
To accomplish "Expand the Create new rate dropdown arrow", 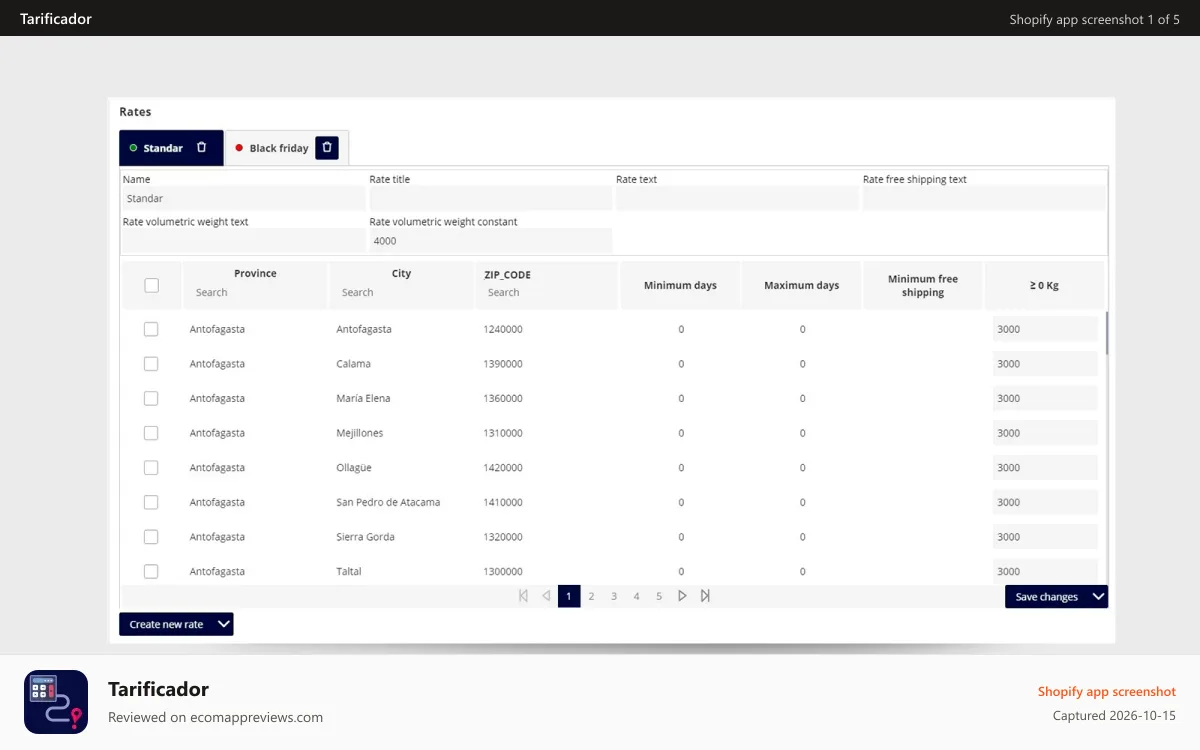I will (x=223, y=624).
